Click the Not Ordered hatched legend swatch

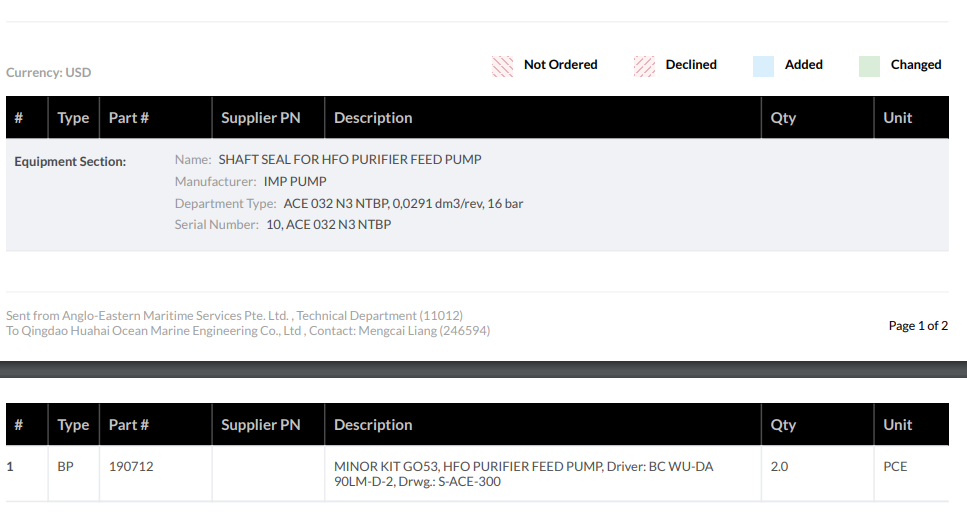point(502,66)
